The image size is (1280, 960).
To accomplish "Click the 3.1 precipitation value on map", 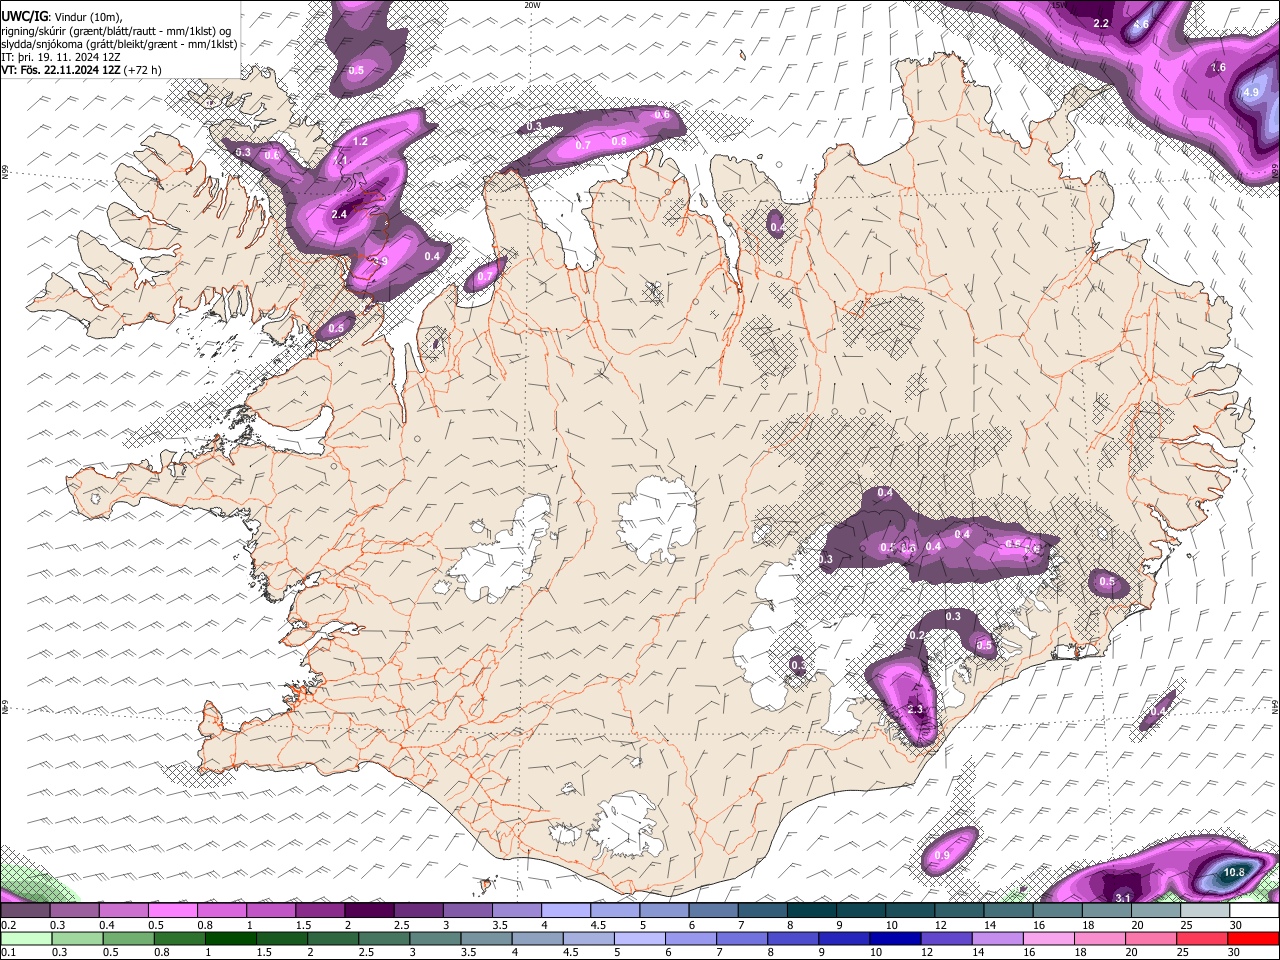I will [x=1123, y=898].
